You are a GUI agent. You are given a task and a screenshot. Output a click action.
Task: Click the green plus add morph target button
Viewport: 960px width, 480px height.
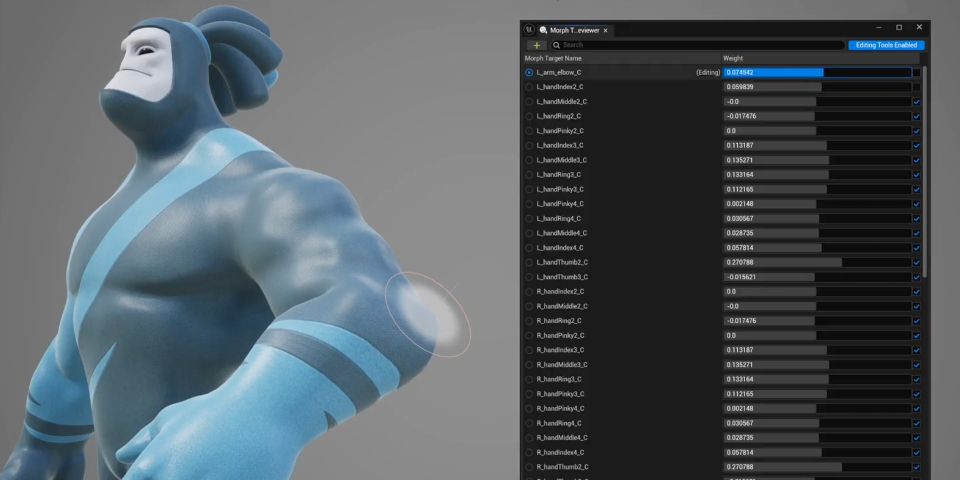[537, 45]
